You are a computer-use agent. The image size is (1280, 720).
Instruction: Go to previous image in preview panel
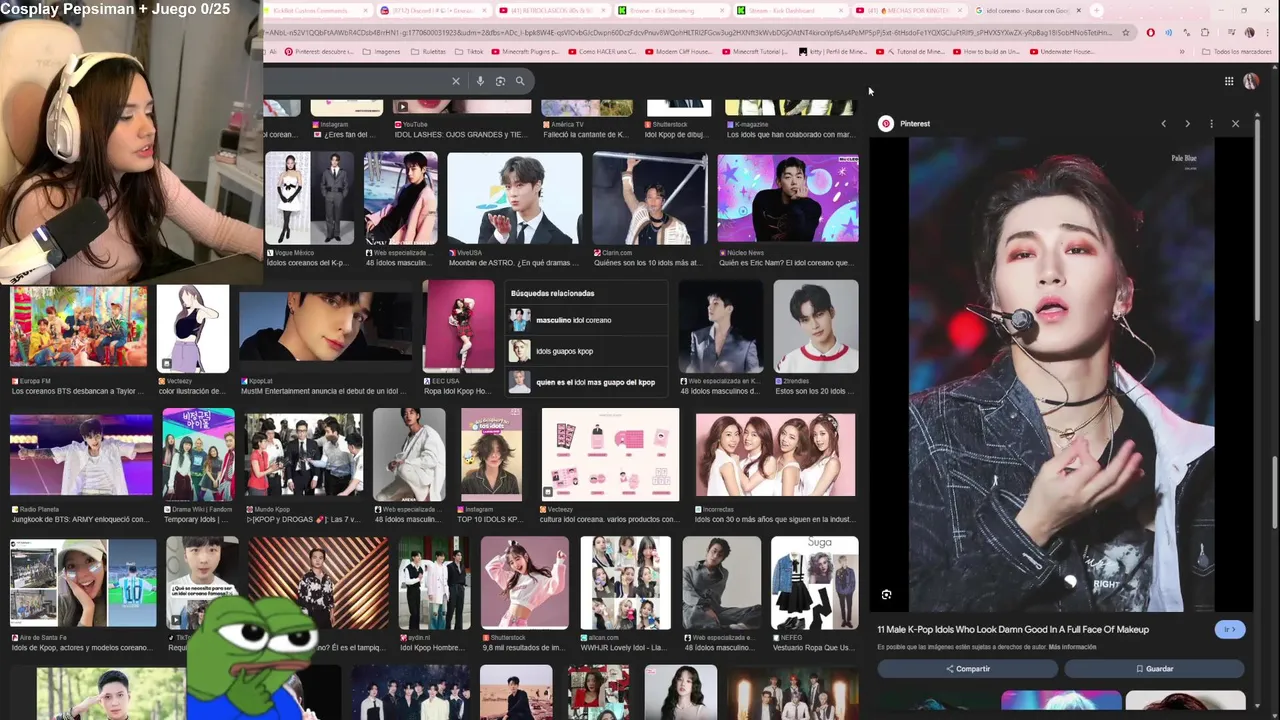(x=1163, y=124)
